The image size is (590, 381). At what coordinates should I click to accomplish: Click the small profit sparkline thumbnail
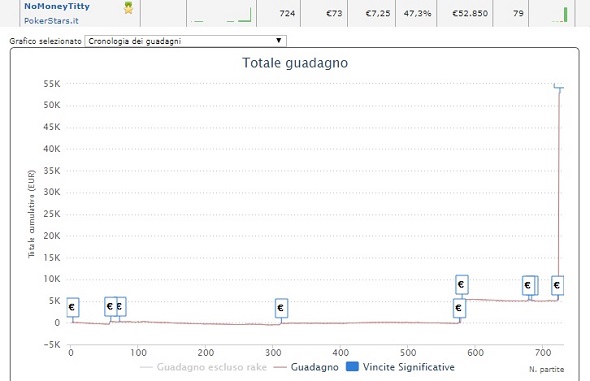[x=221, y=14]
